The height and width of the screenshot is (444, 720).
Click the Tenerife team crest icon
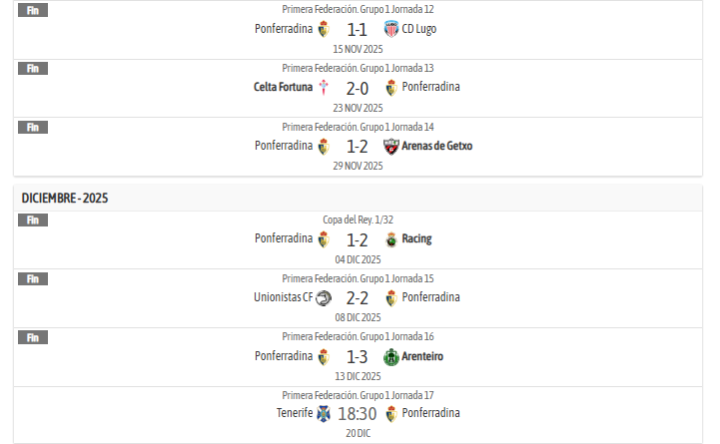(x=323, y=414)
